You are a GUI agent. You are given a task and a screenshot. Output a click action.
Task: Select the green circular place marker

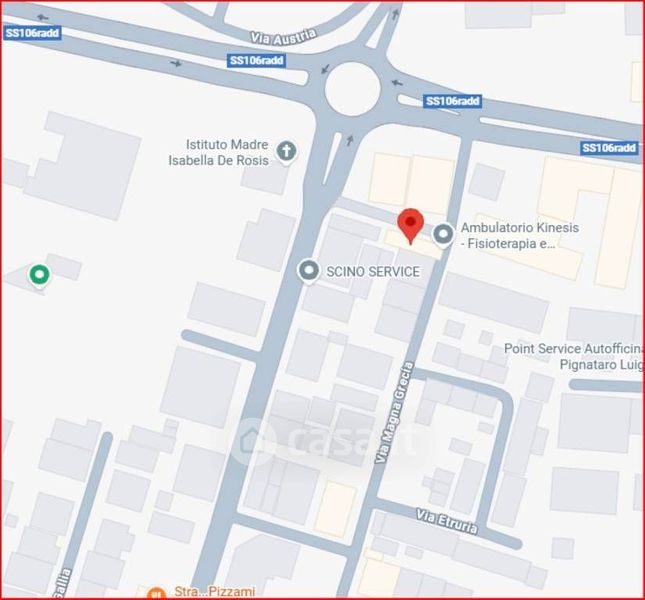pyautogui.click(x=39, y=276)
